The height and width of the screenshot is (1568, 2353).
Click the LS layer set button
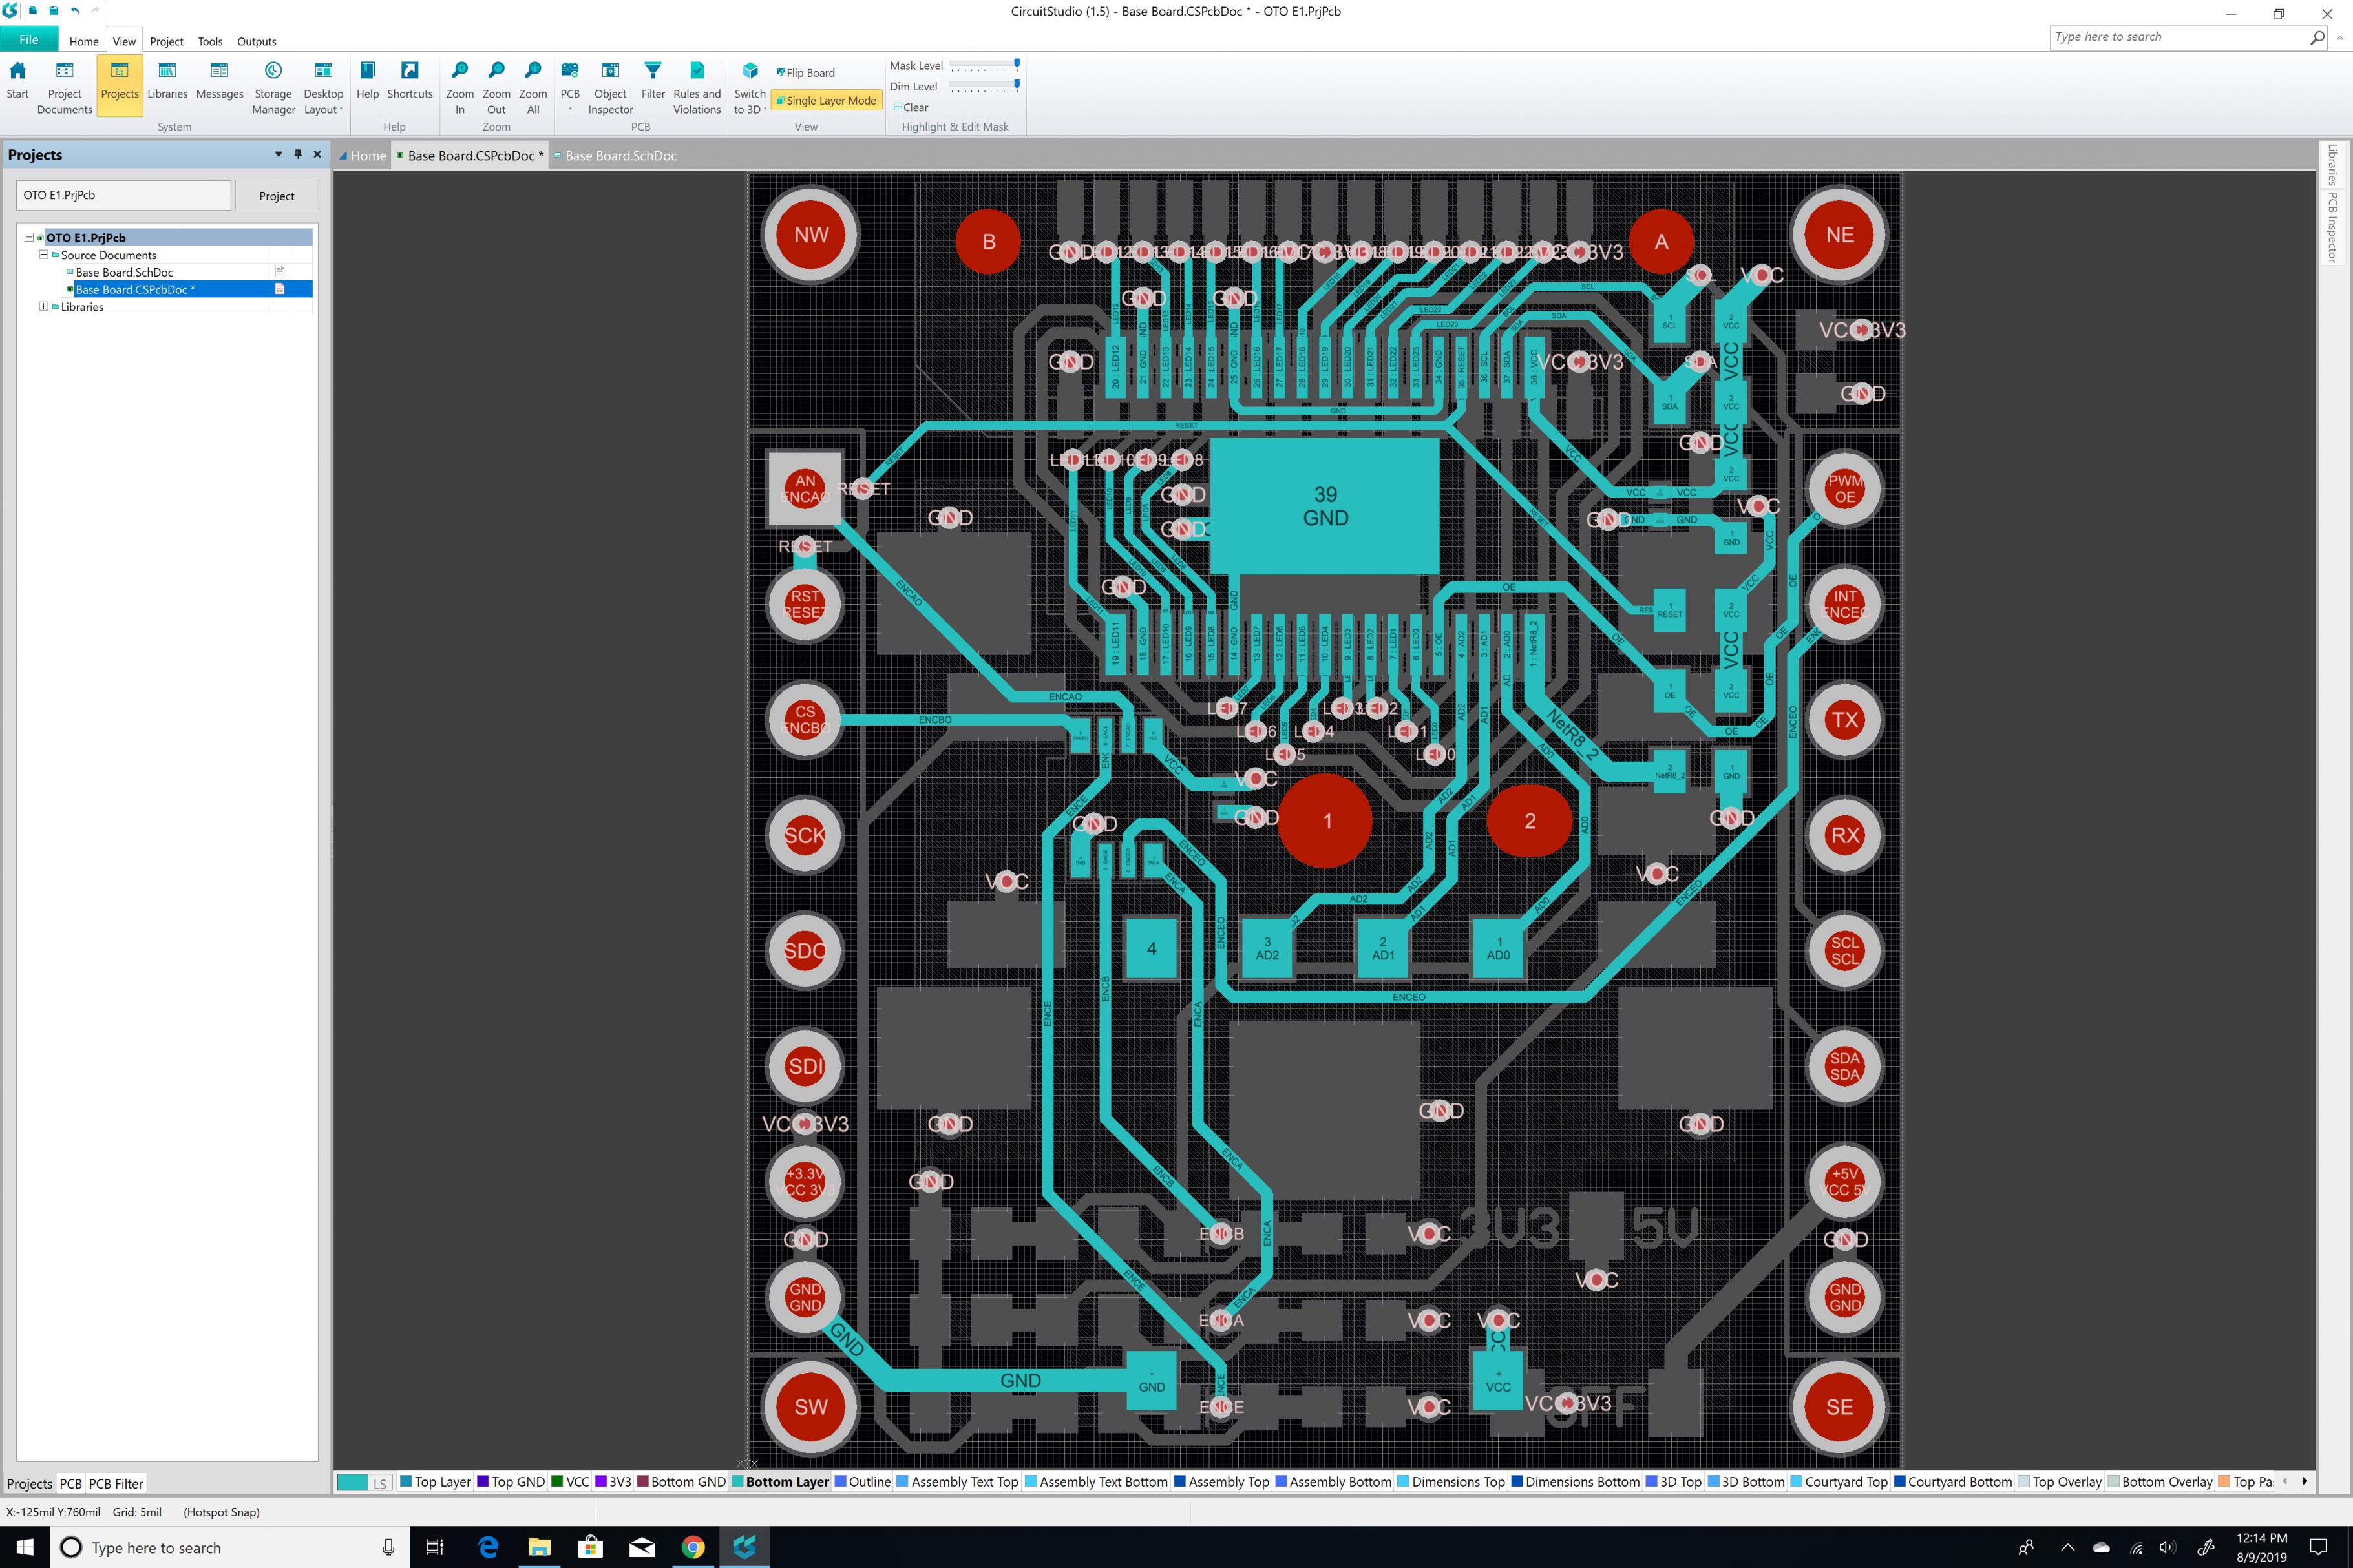(380, 1483)
